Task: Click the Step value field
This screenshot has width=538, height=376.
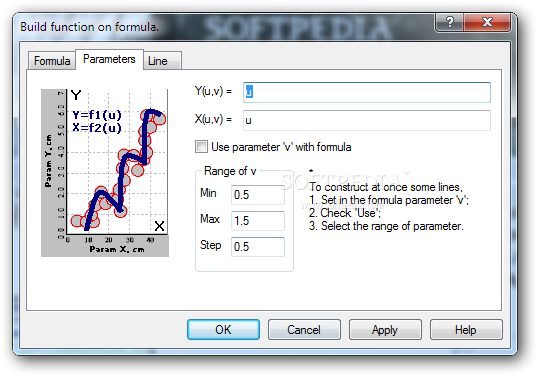Action: click(258, 247)
